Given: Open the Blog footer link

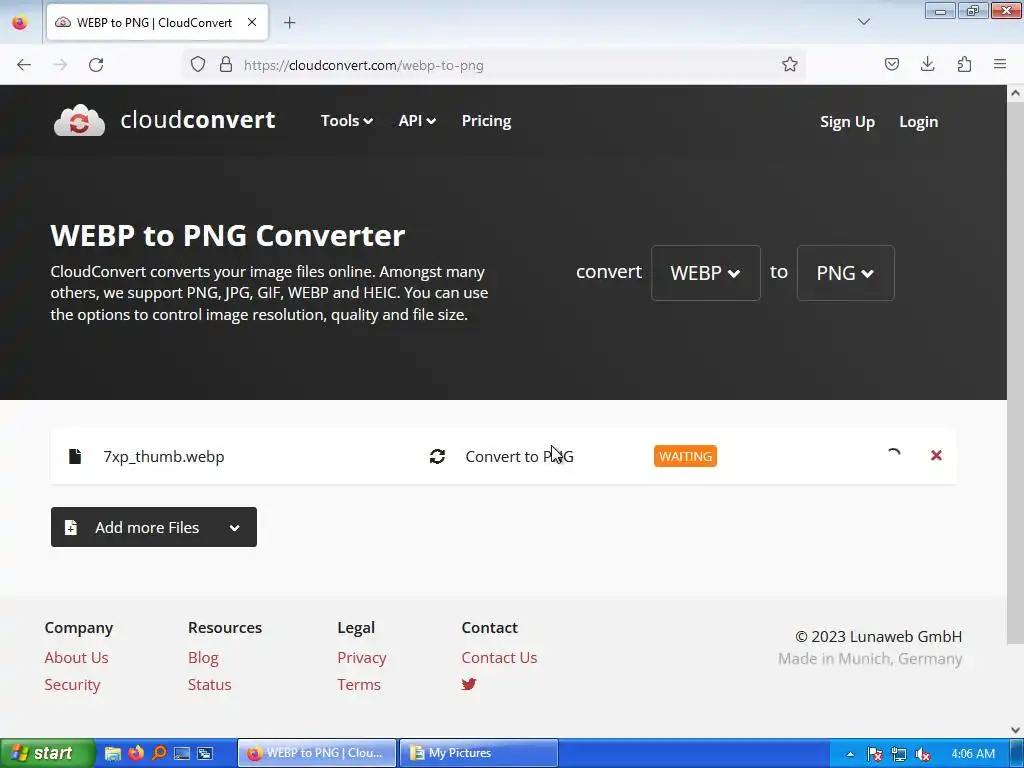Looking at the screenshot, I should click(203, 658).
